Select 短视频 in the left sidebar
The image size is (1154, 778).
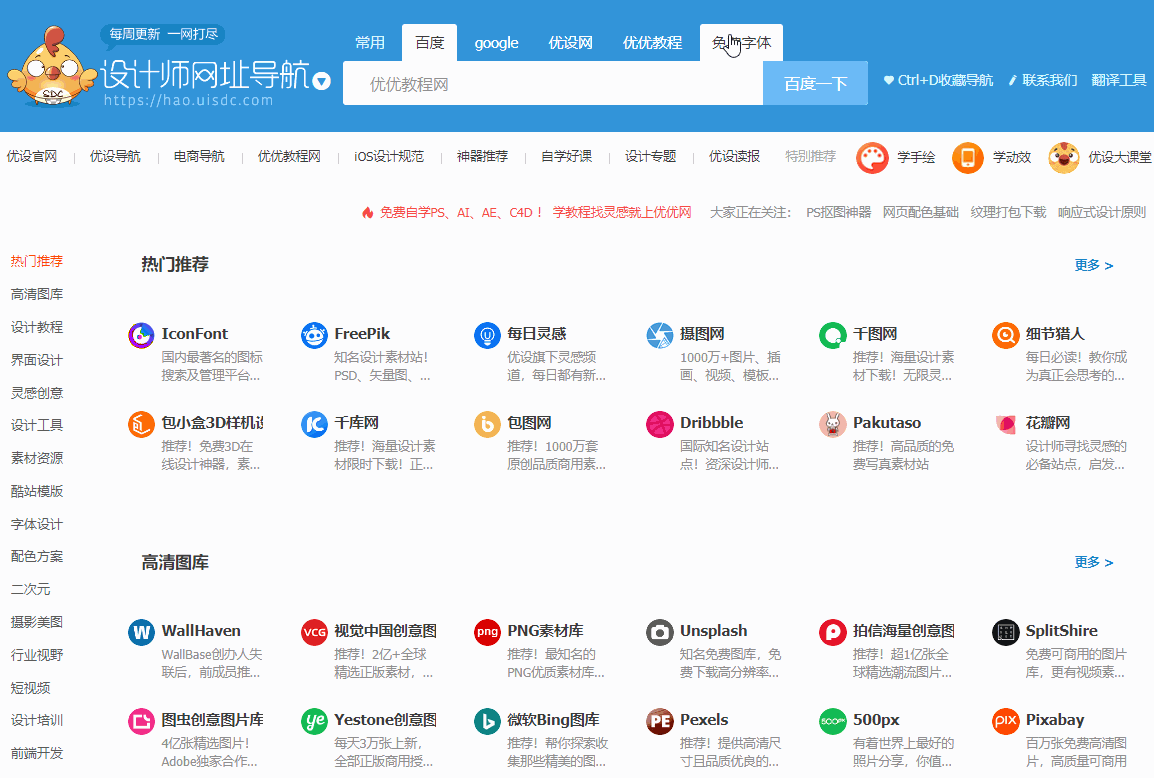[30, 687]
